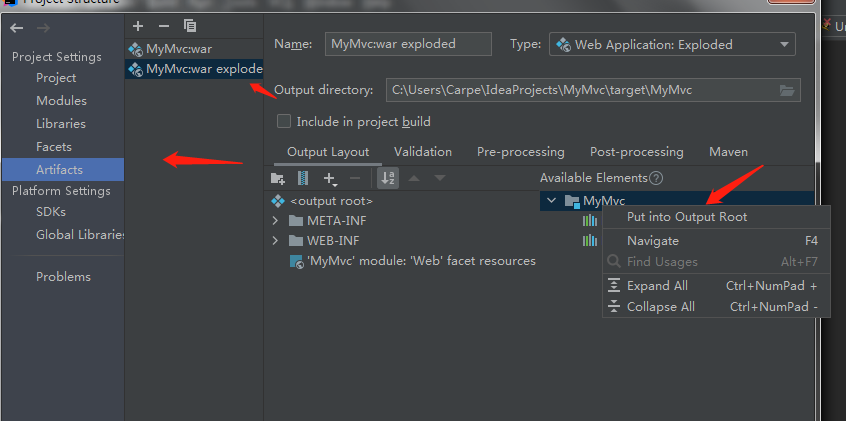This screenshot has width=846, height=421.
Task: Click the Available Elements label
Action: click(x=593, y=178)
